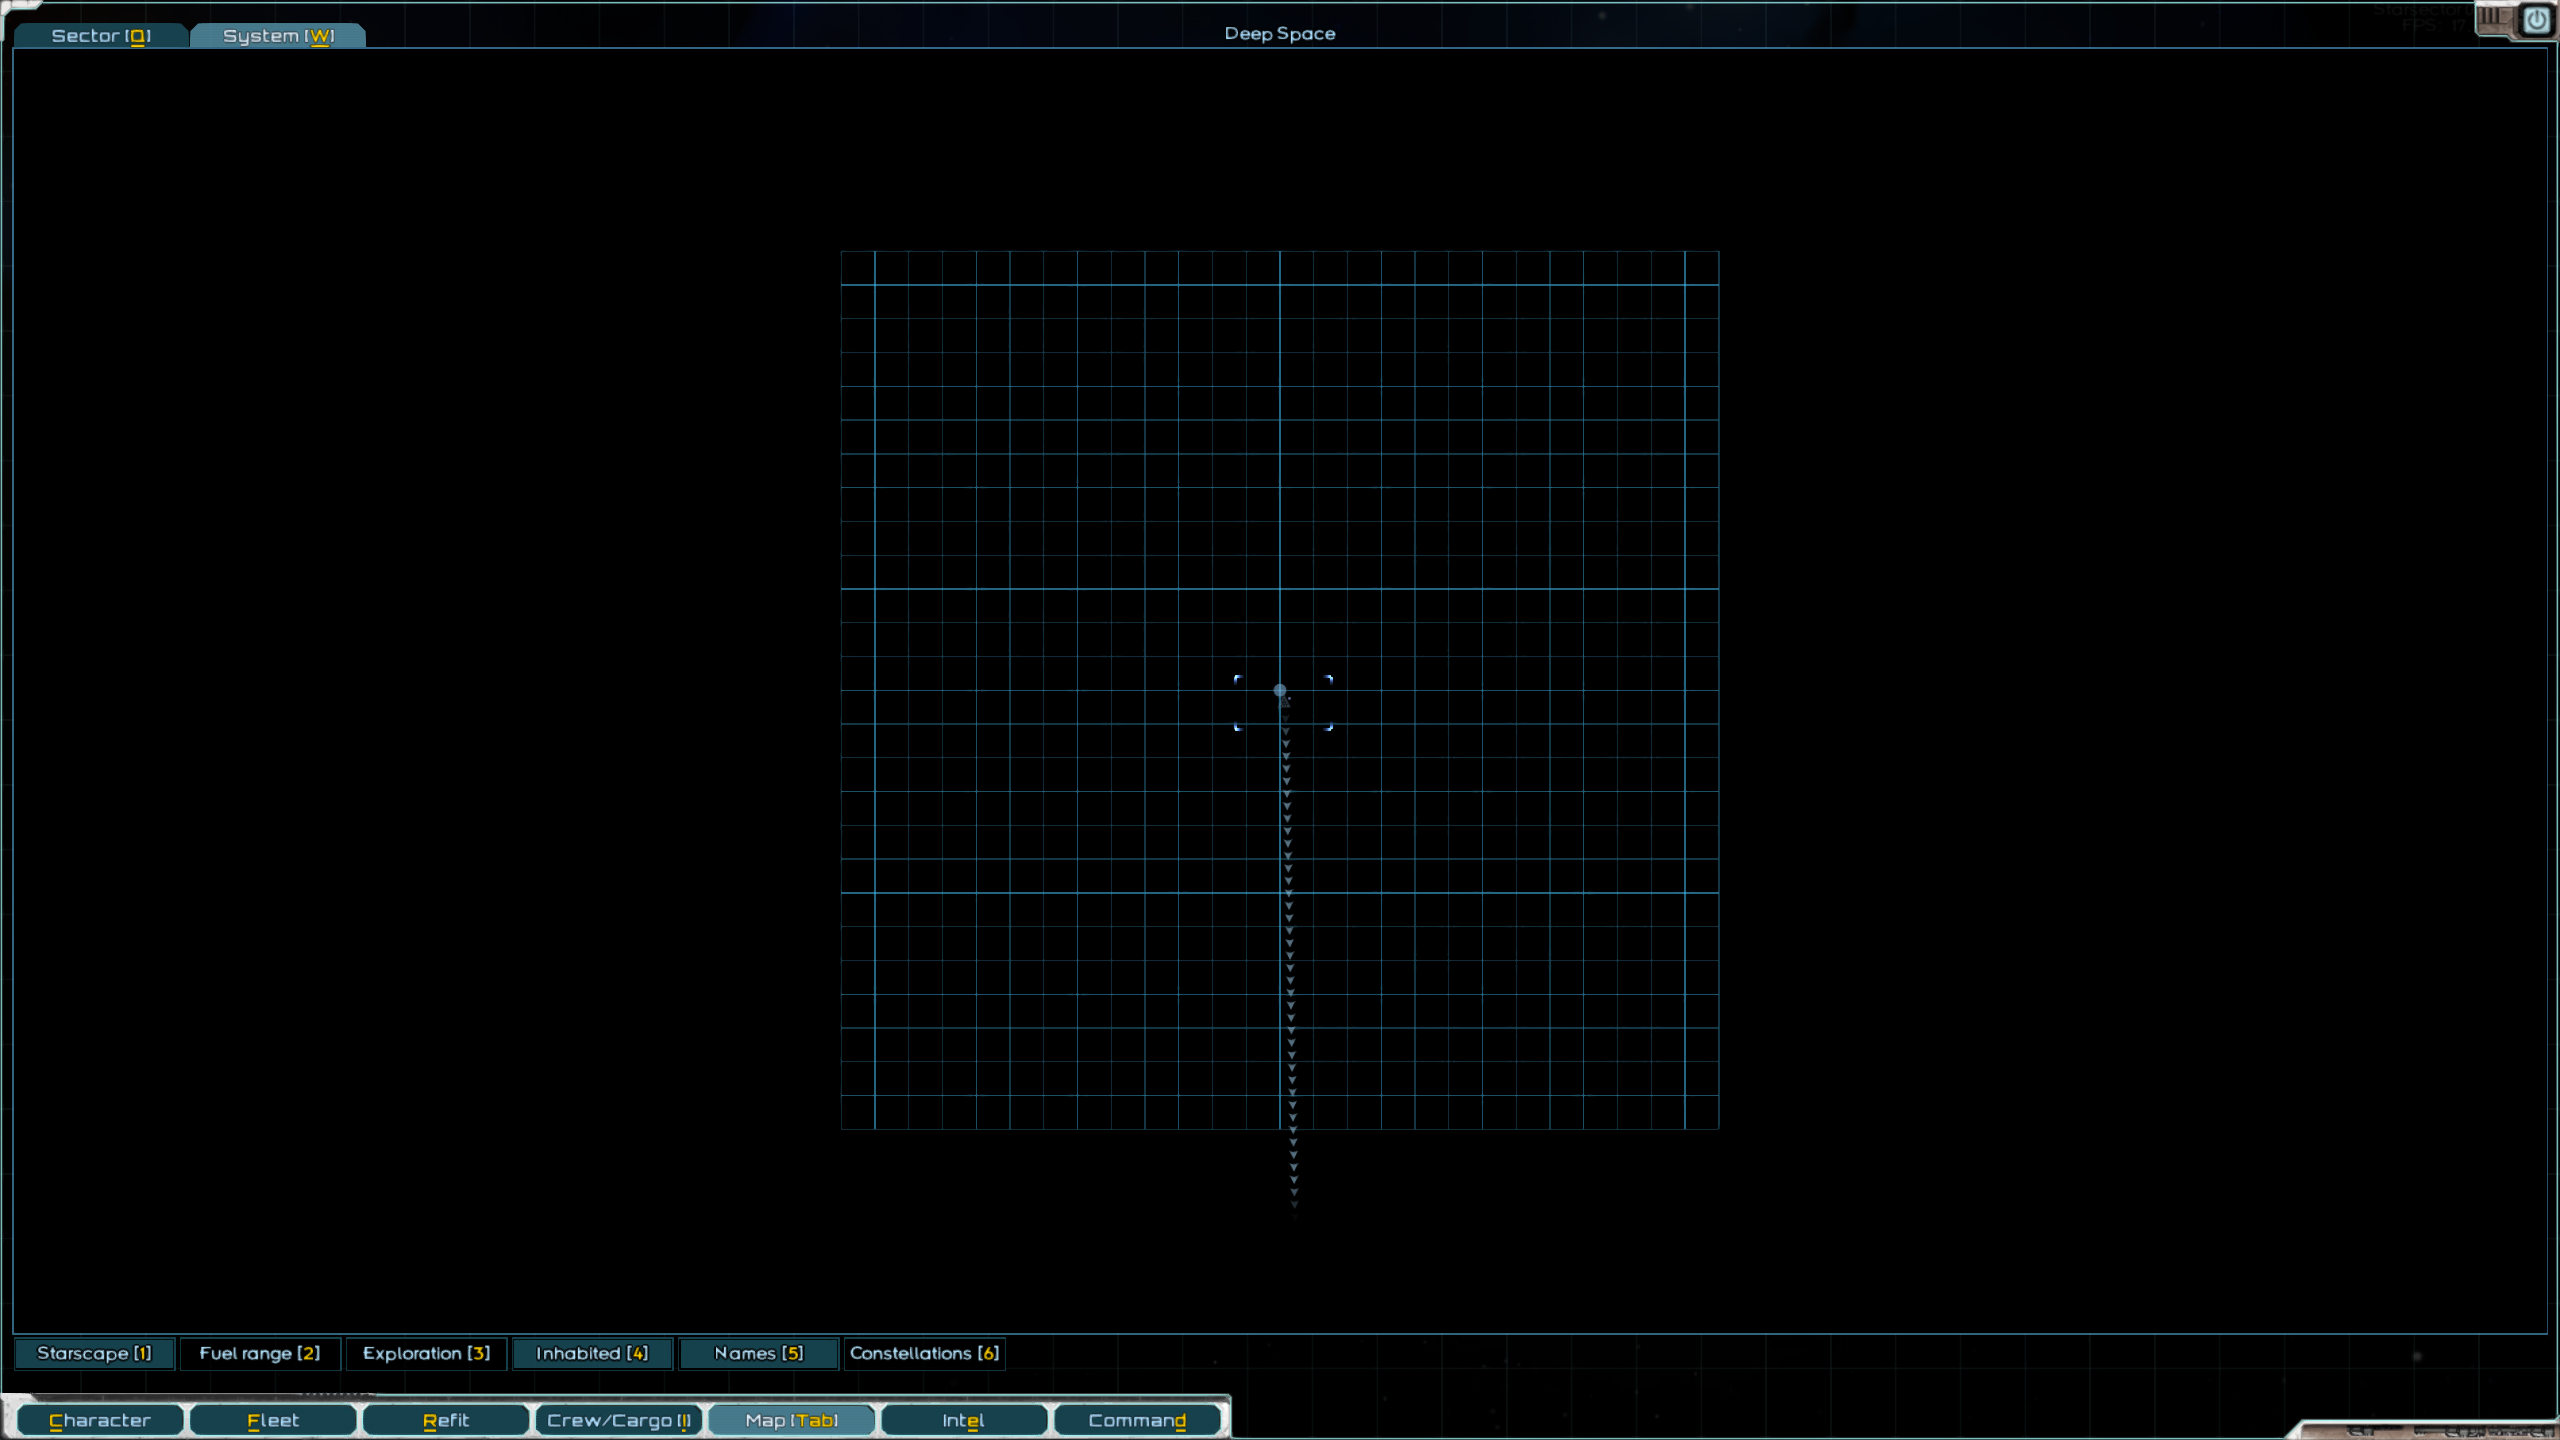2560x1440 pixels.
Task: Open the Character screen
Action: (100, 1420)
